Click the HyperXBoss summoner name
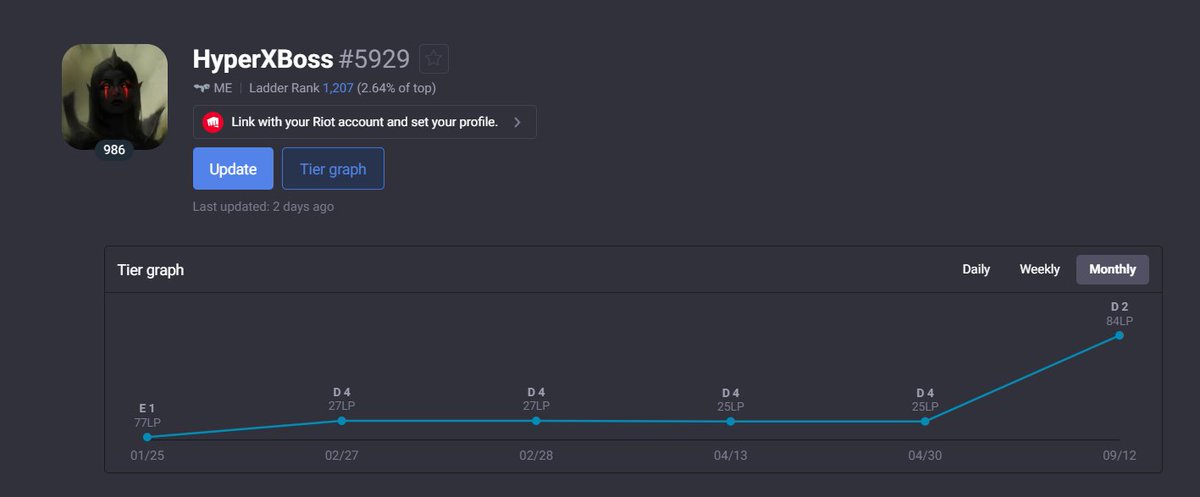The image size is (1200, 497). [263, 58]
